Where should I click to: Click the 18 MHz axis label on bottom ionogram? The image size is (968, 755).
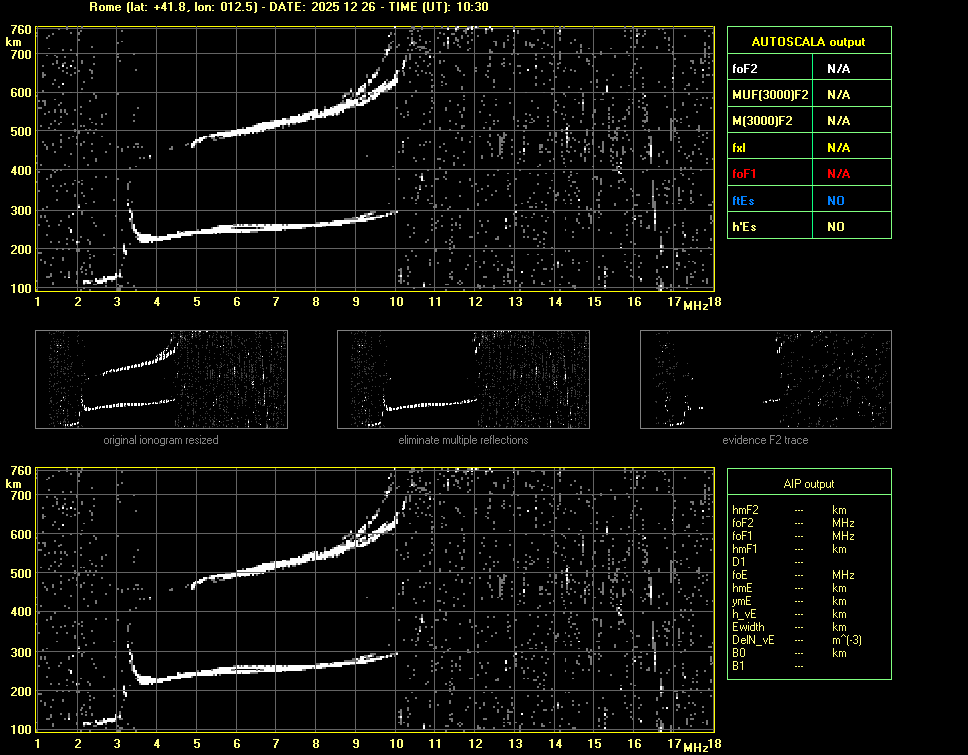[714, 744]
